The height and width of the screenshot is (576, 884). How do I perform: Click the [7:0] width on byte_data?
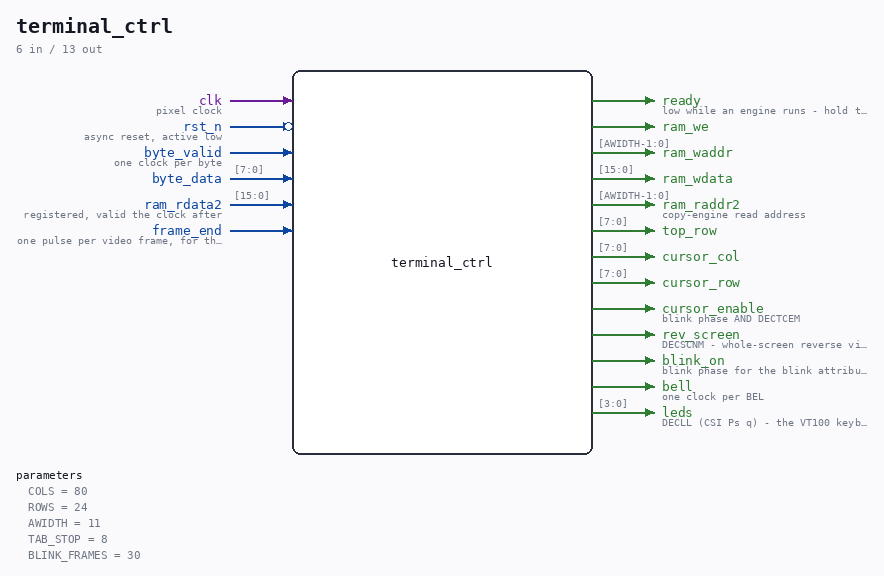point(249,170)
